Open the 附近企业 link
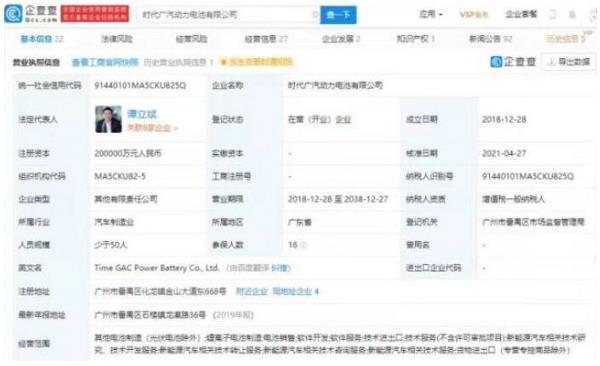The height and width of the screenshot is (366, 600). tap(251, 292)
